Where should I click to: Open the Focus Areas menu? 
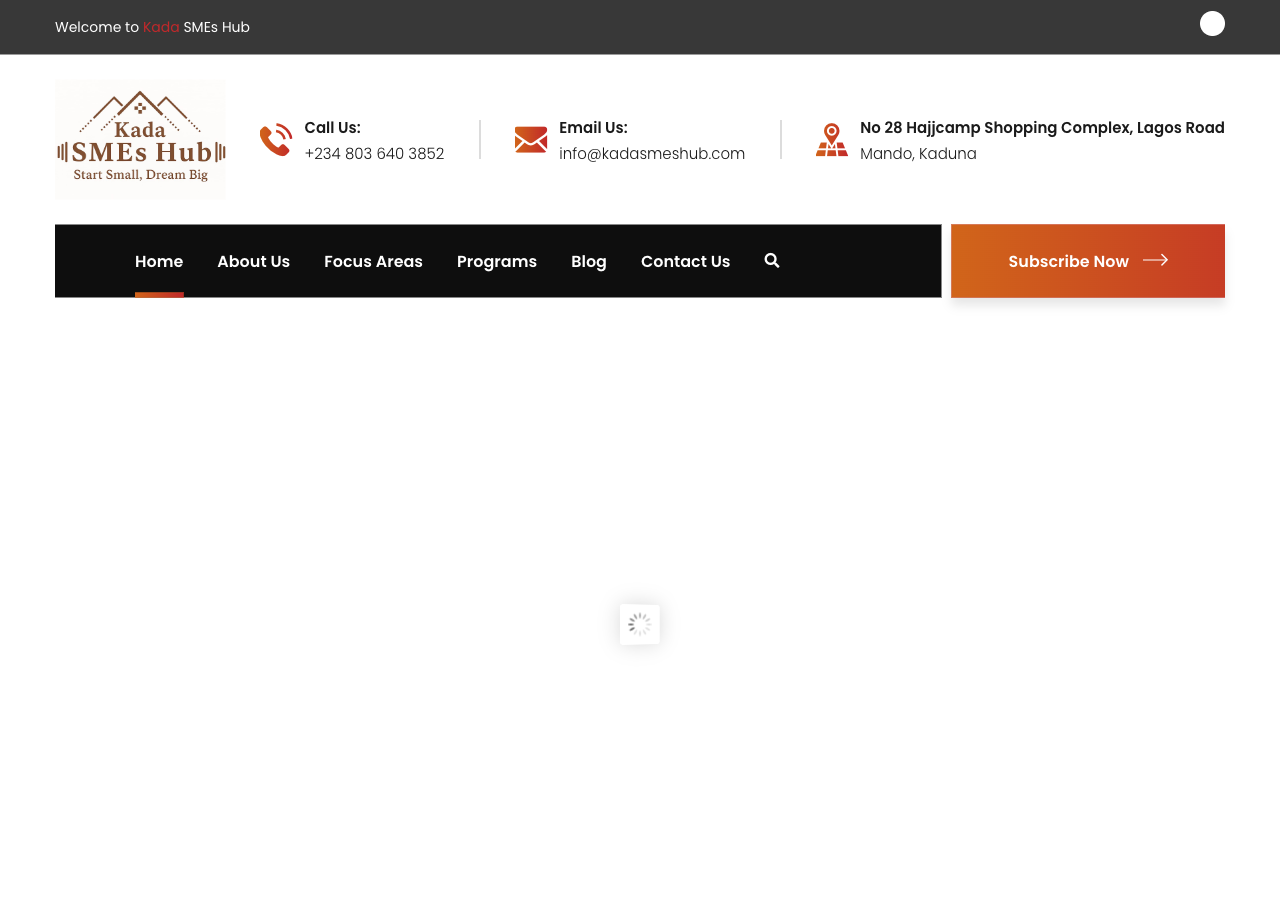(373, 261)
